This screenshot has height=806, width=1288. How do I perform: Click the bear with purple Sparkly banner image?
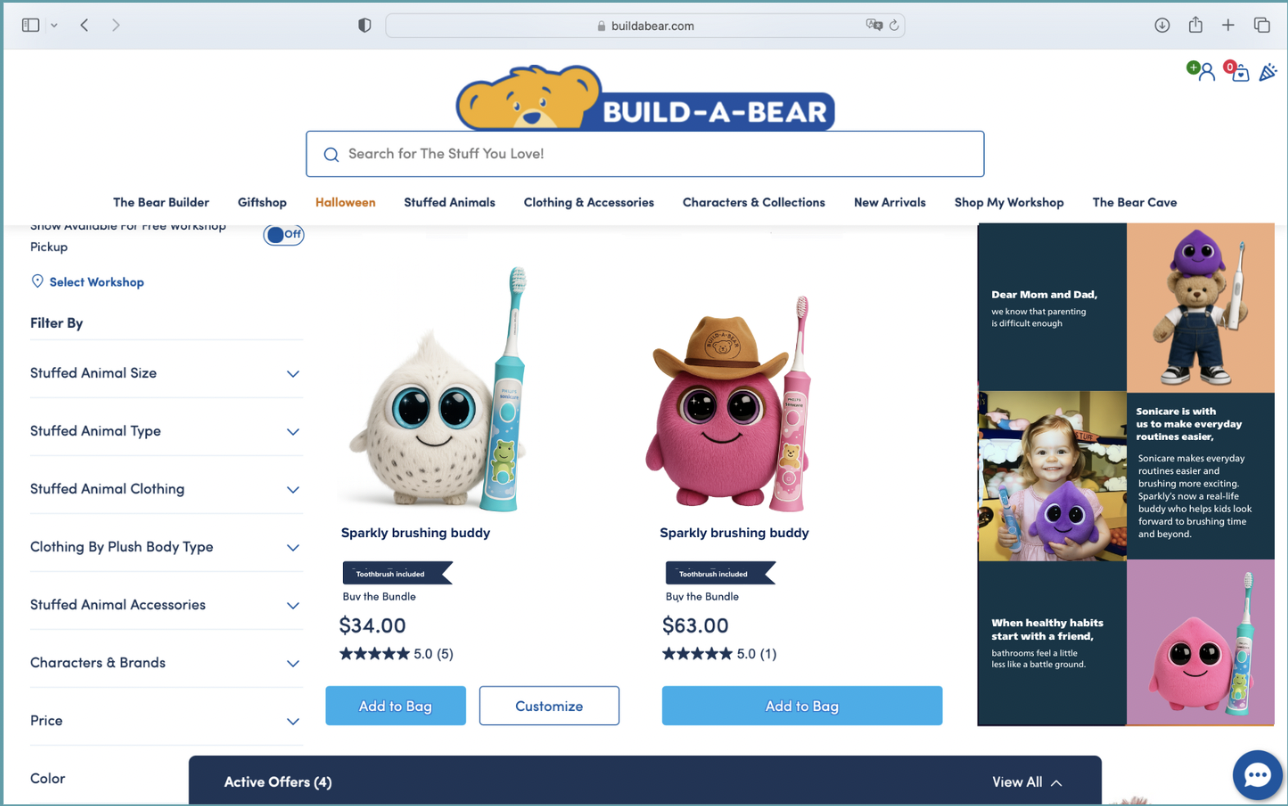point(1201,307)
